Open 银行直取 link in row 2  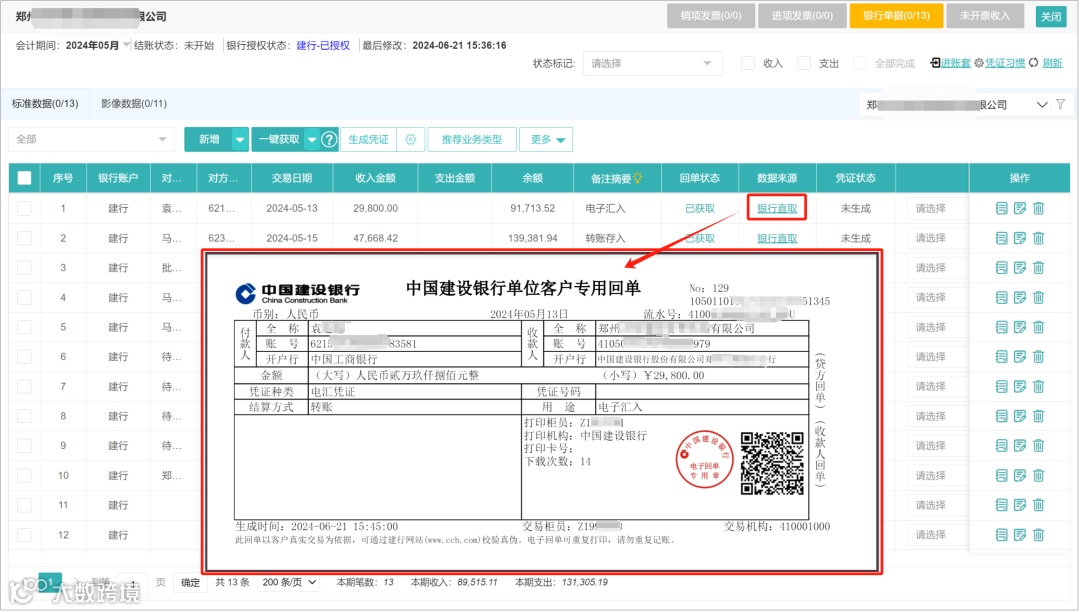click(777, 238)
